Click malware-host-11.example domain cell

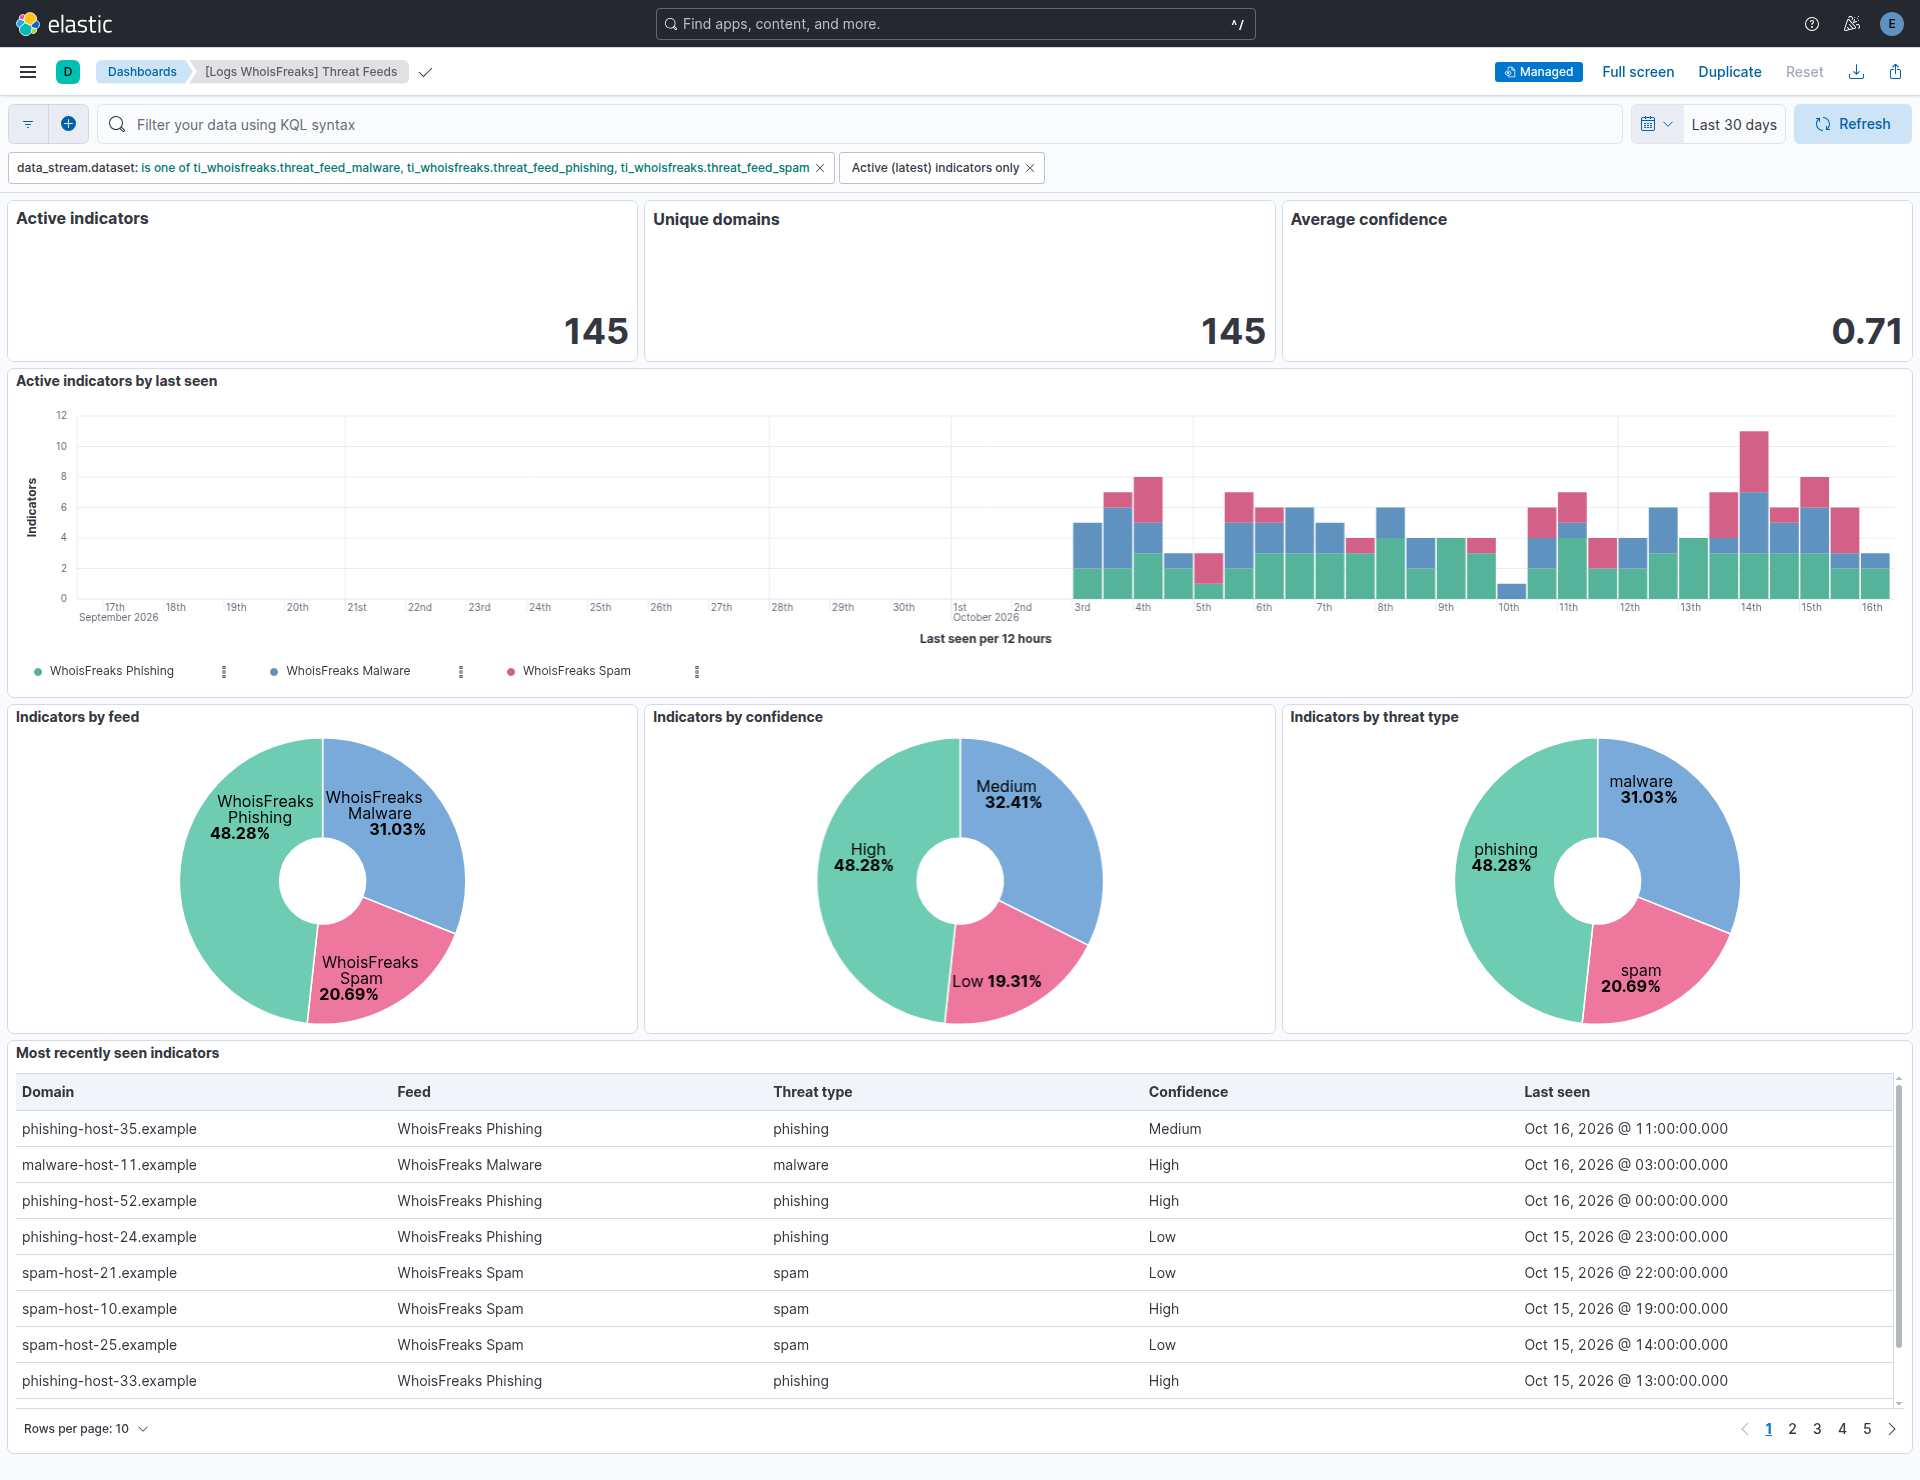109,1165
